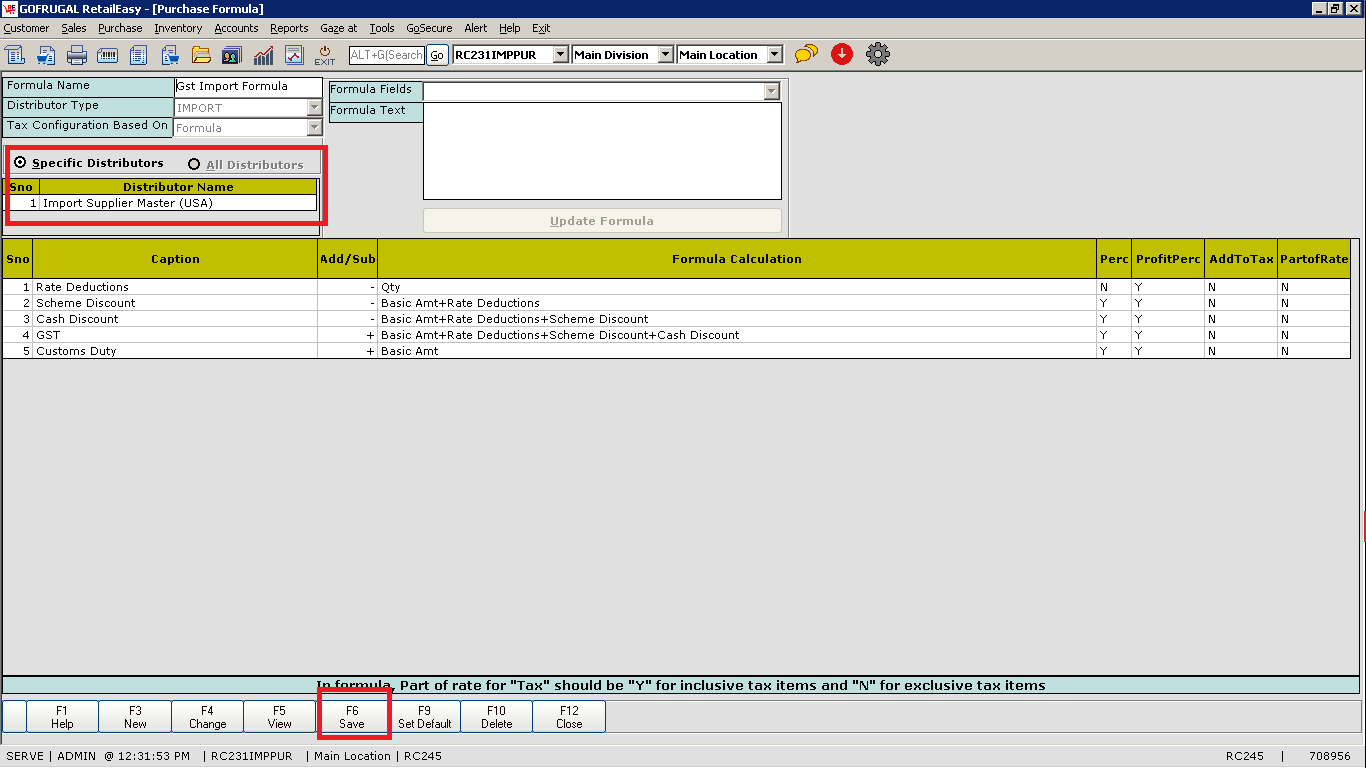Viewport: 1366px width, 768px height.
Task: Expand the Main Division dropdown
Action: coord(666,55)
